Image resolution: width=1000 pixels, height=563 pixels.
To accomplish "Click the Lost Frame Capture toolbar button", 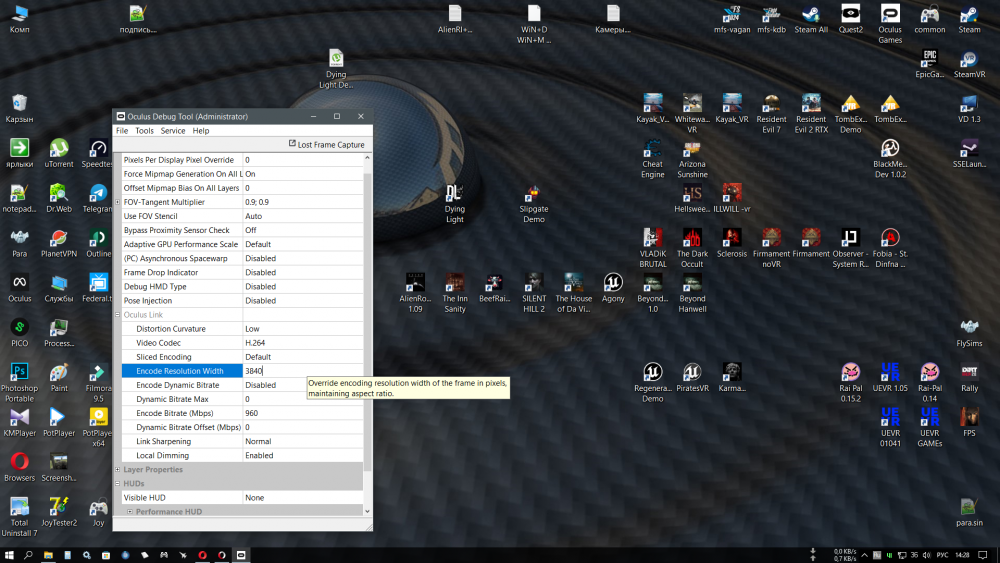I will point(325,145).
